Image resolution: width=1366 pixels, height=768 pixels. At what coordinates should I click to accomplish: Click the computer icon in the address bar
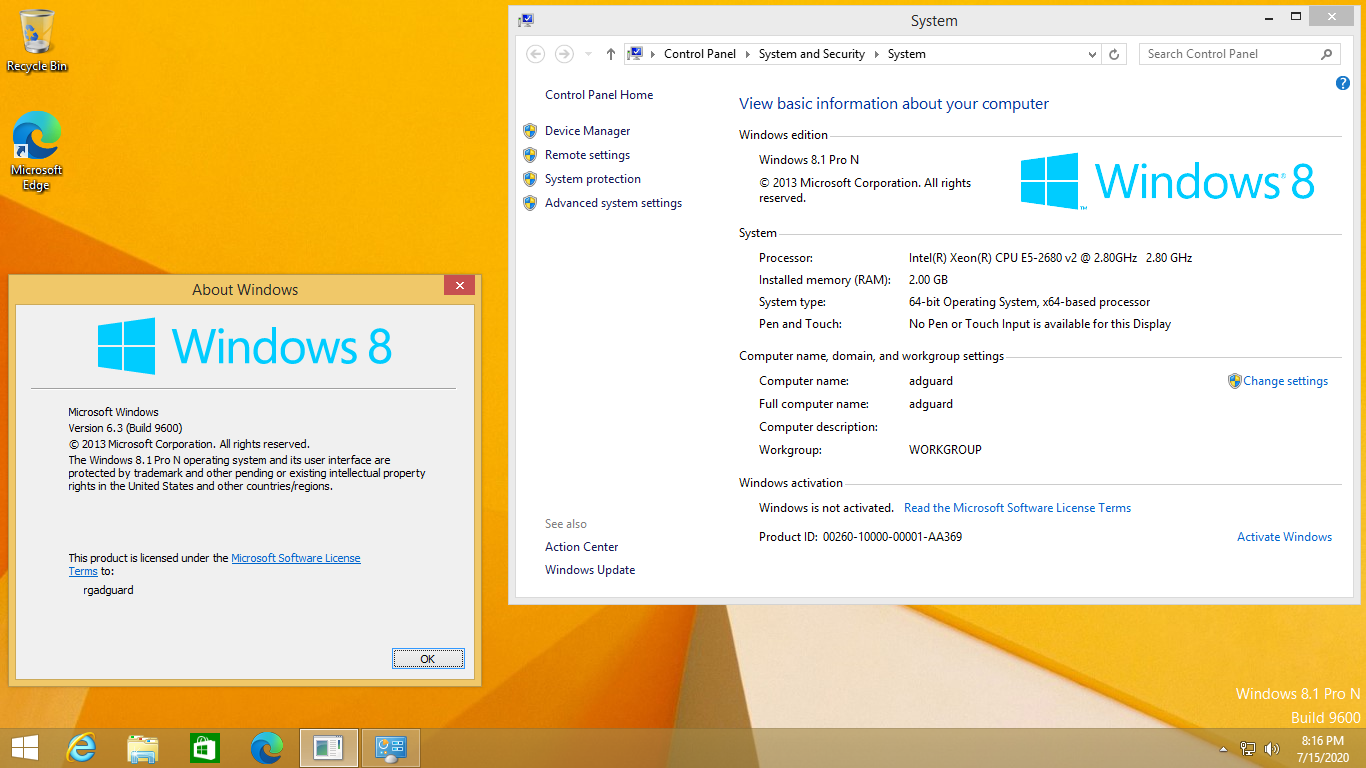click(634, 54)
